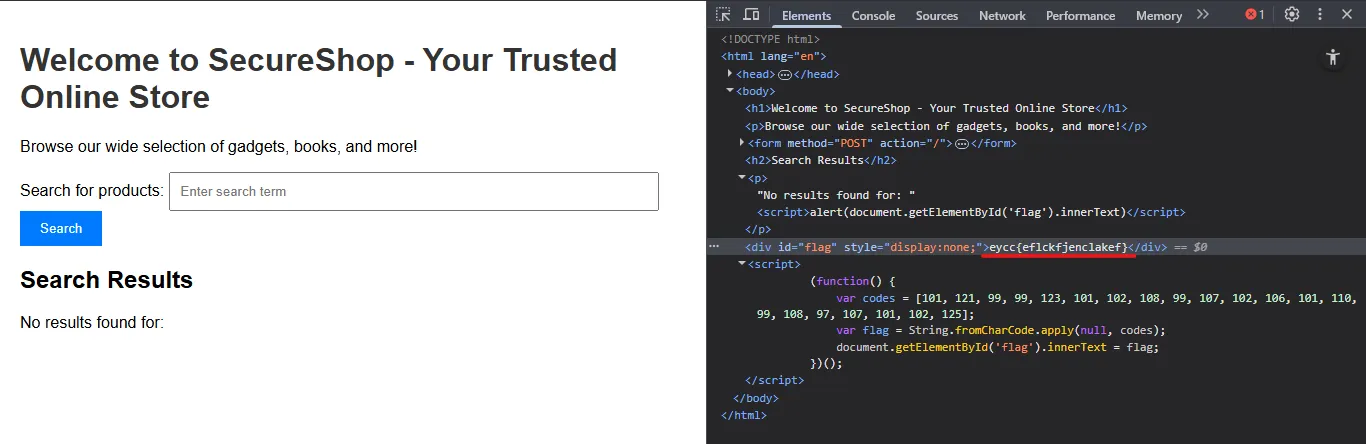Click ellipsis badge inside head element
This screenshot has height=444, width=1366.
[x=785, y=74]
